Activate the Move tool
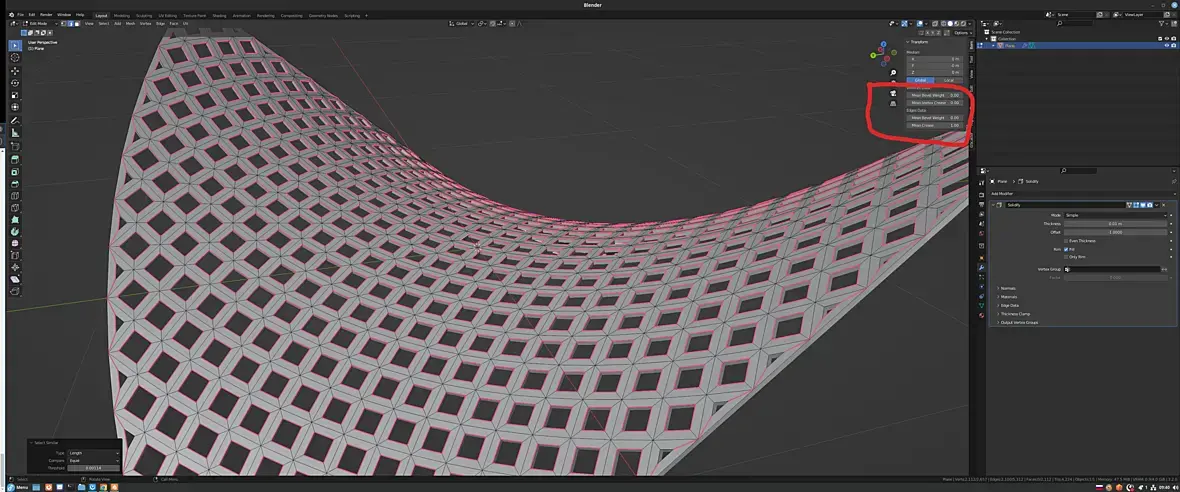Image resolution: width=1180 pixels, height=492 pixels. coord(14,71)
